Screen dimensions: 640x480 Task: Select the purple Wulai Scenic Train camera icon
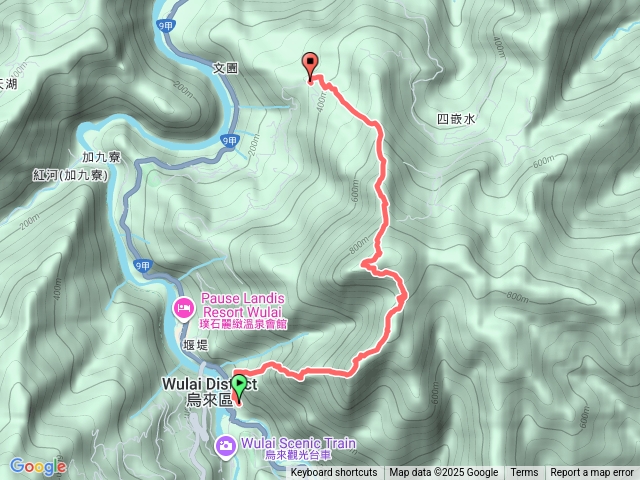pos(226,445)
